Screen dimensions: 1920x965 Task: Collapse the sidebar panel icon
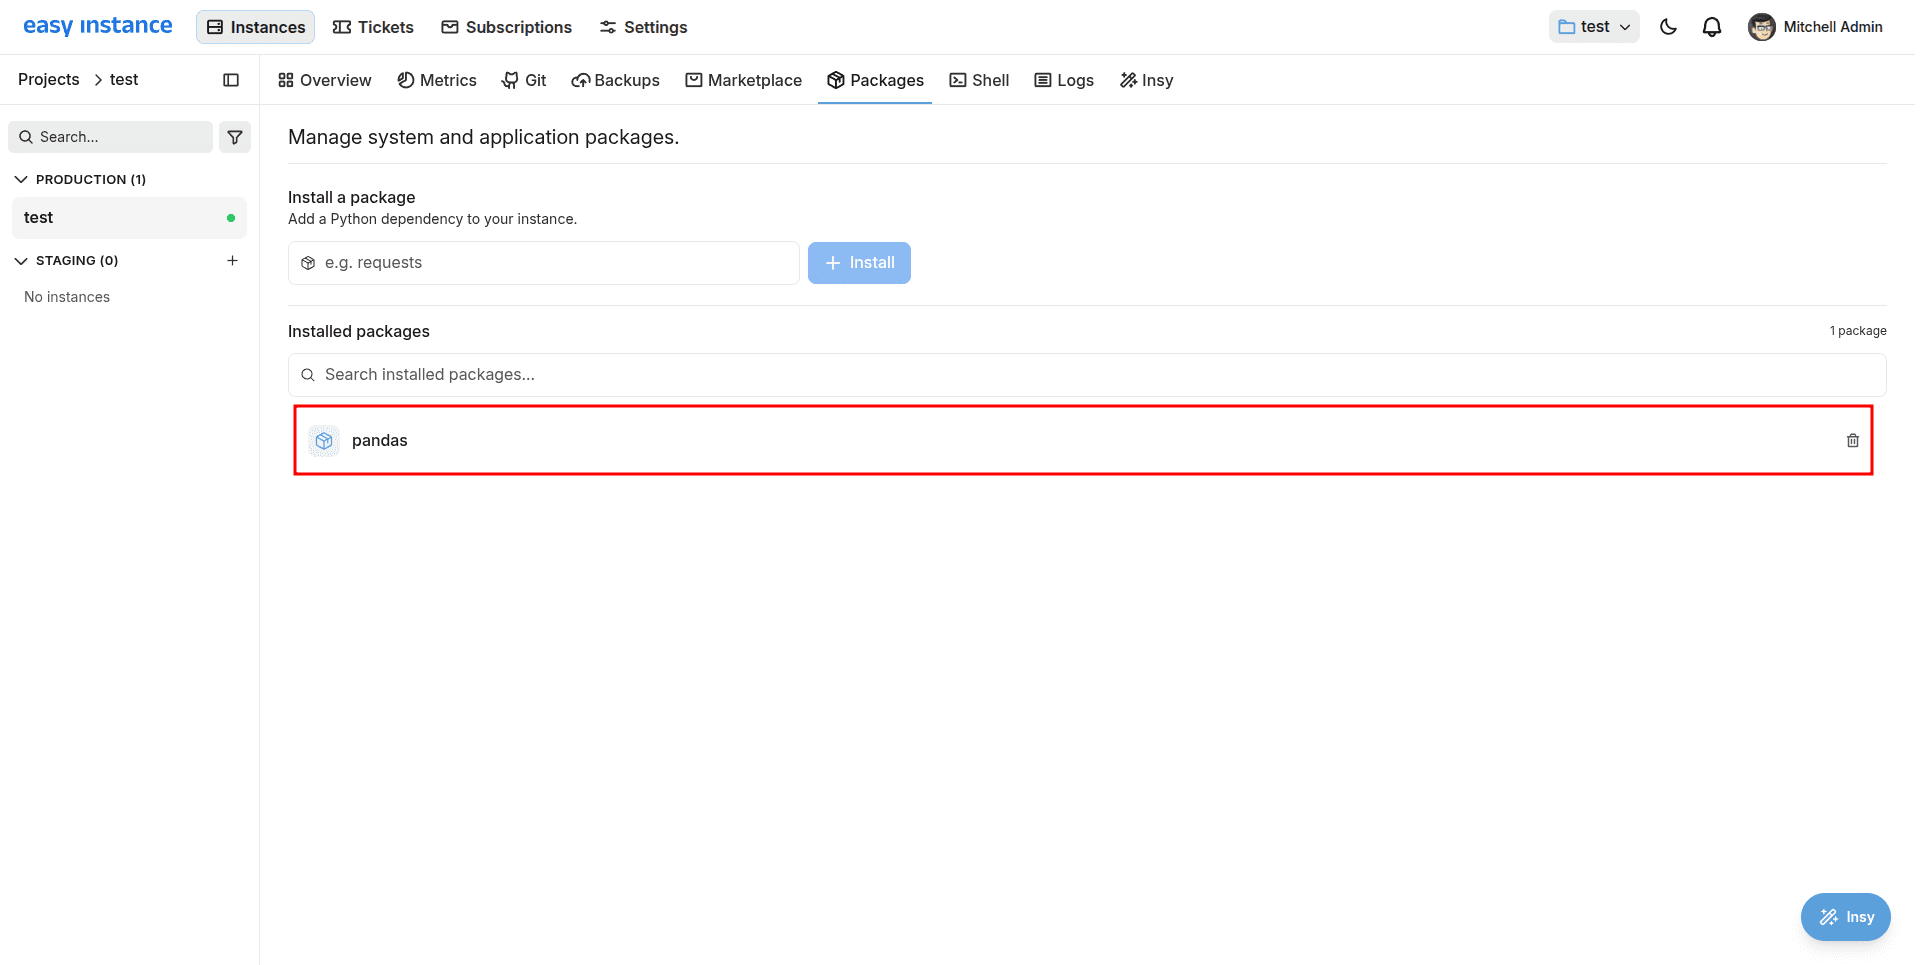pyautogui.click(x=231, y=80)
